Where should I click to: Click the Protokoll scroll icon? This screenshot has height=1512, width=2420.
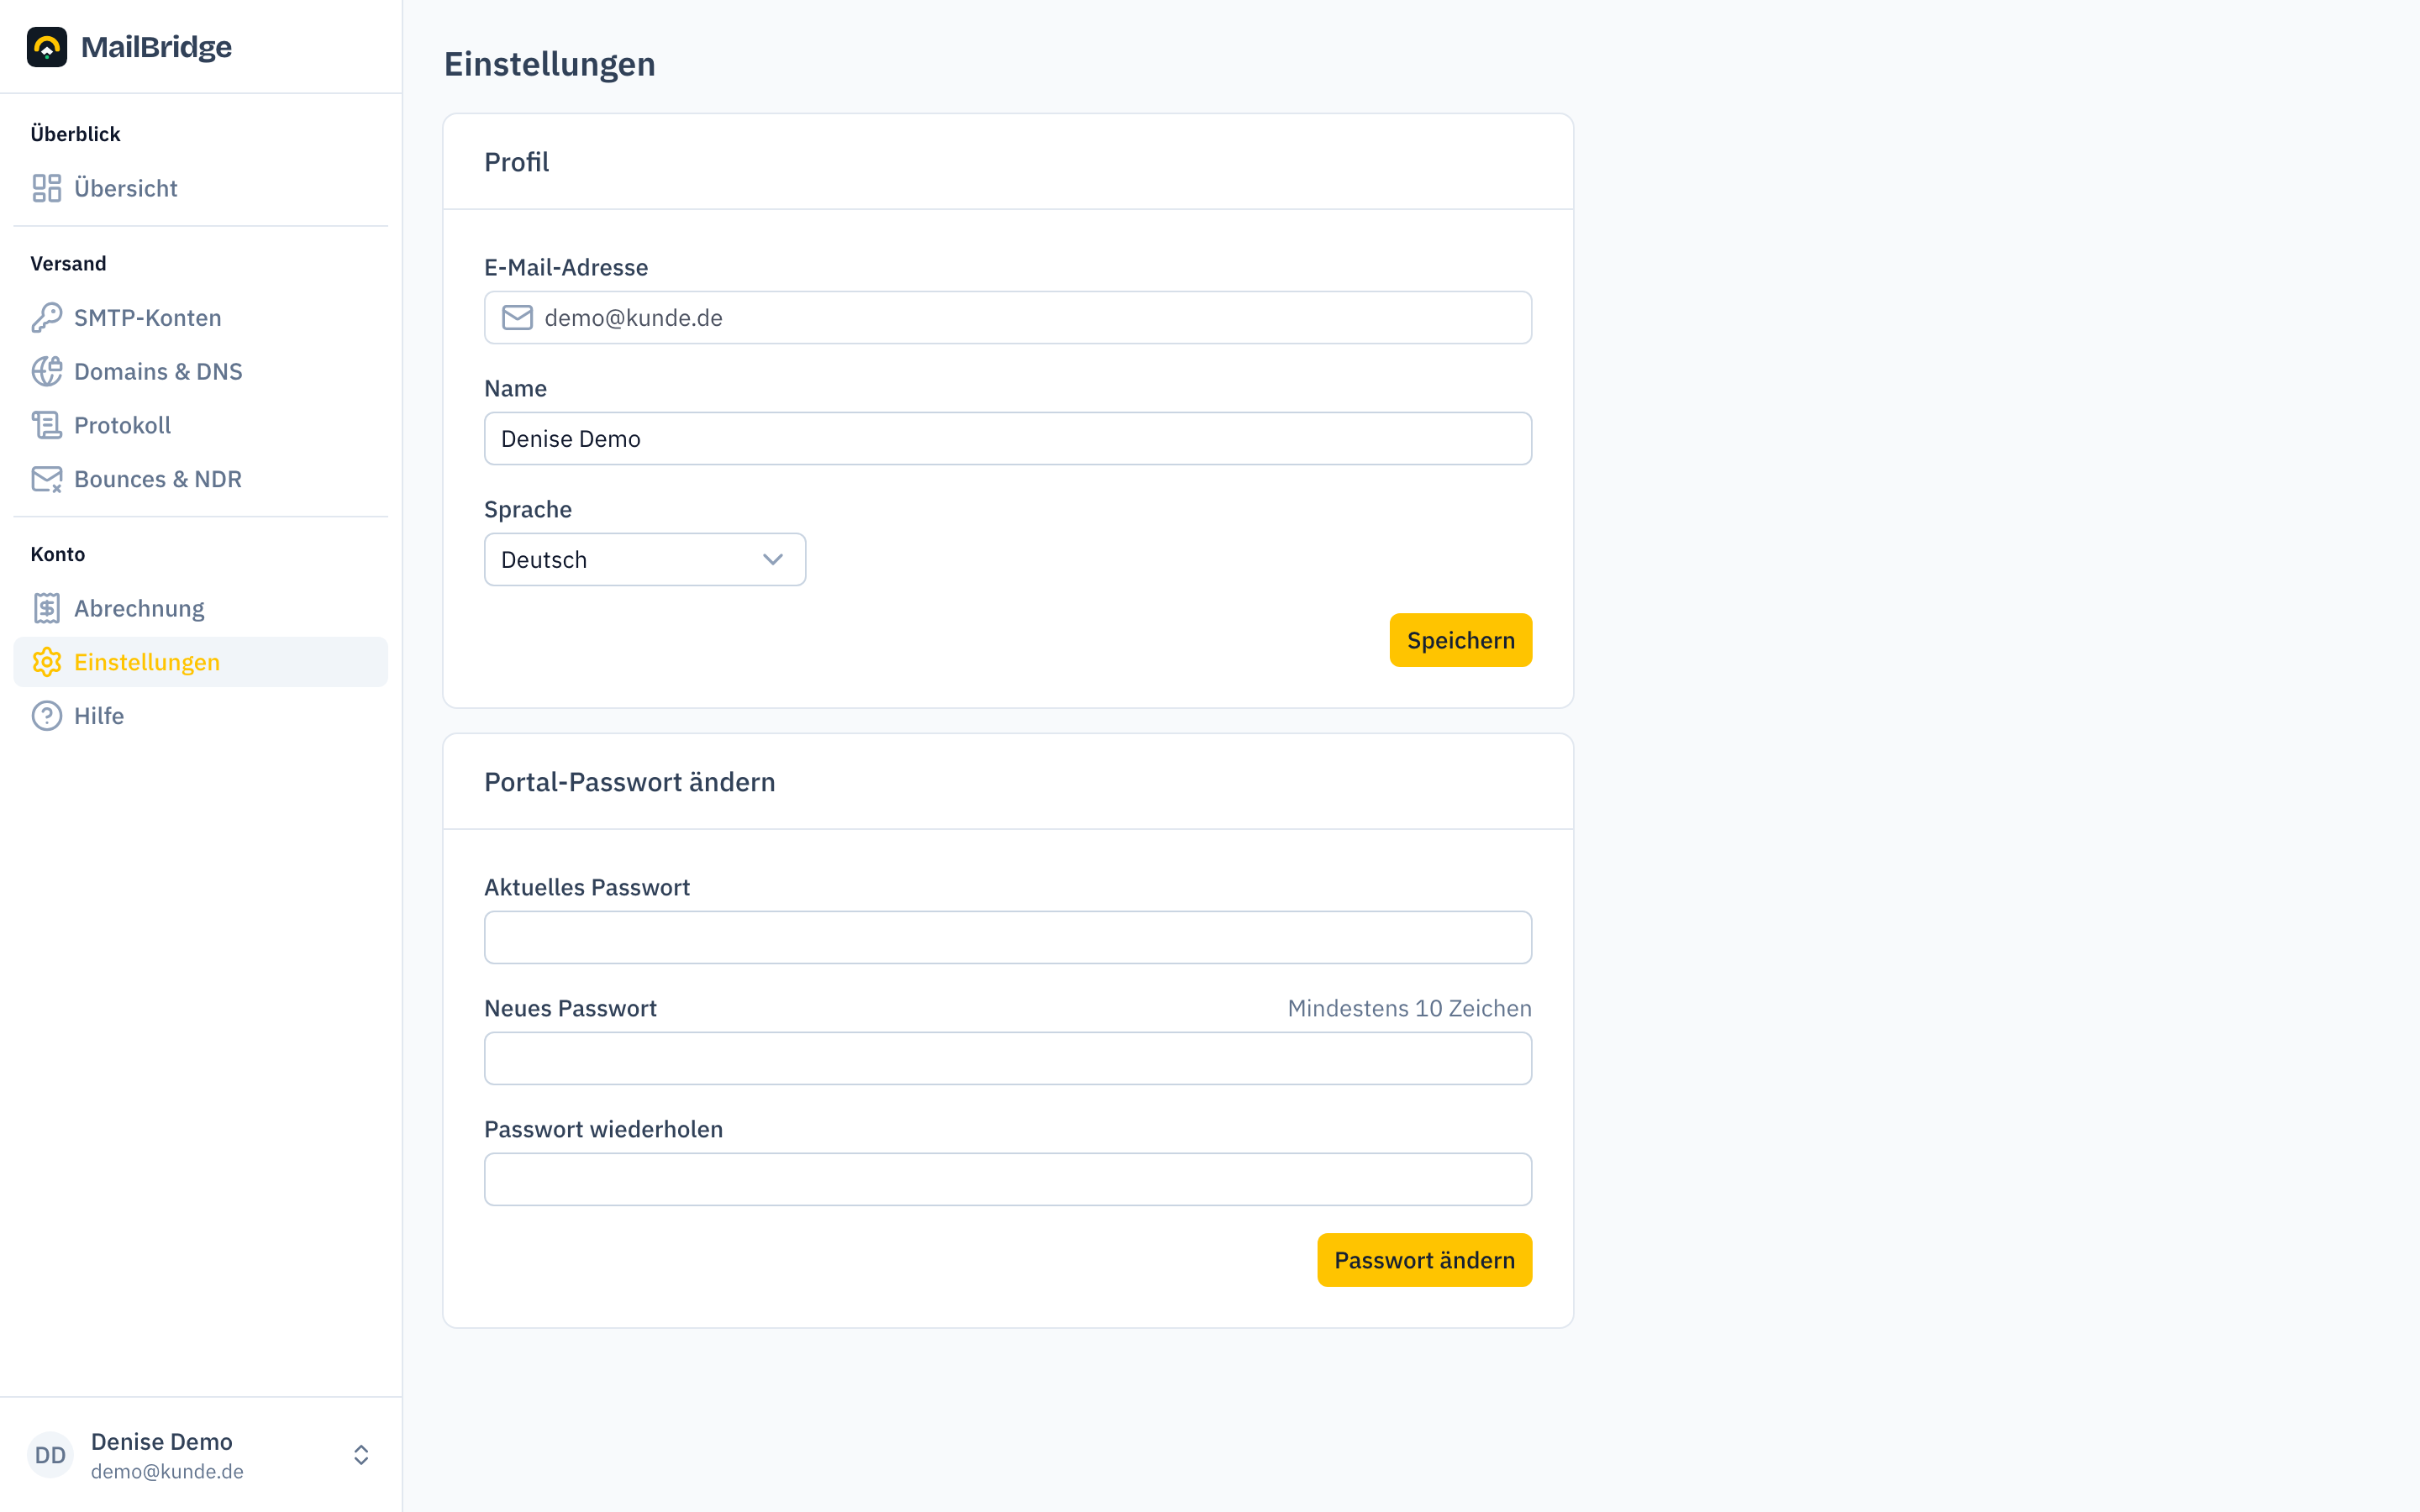click(47, 425)
